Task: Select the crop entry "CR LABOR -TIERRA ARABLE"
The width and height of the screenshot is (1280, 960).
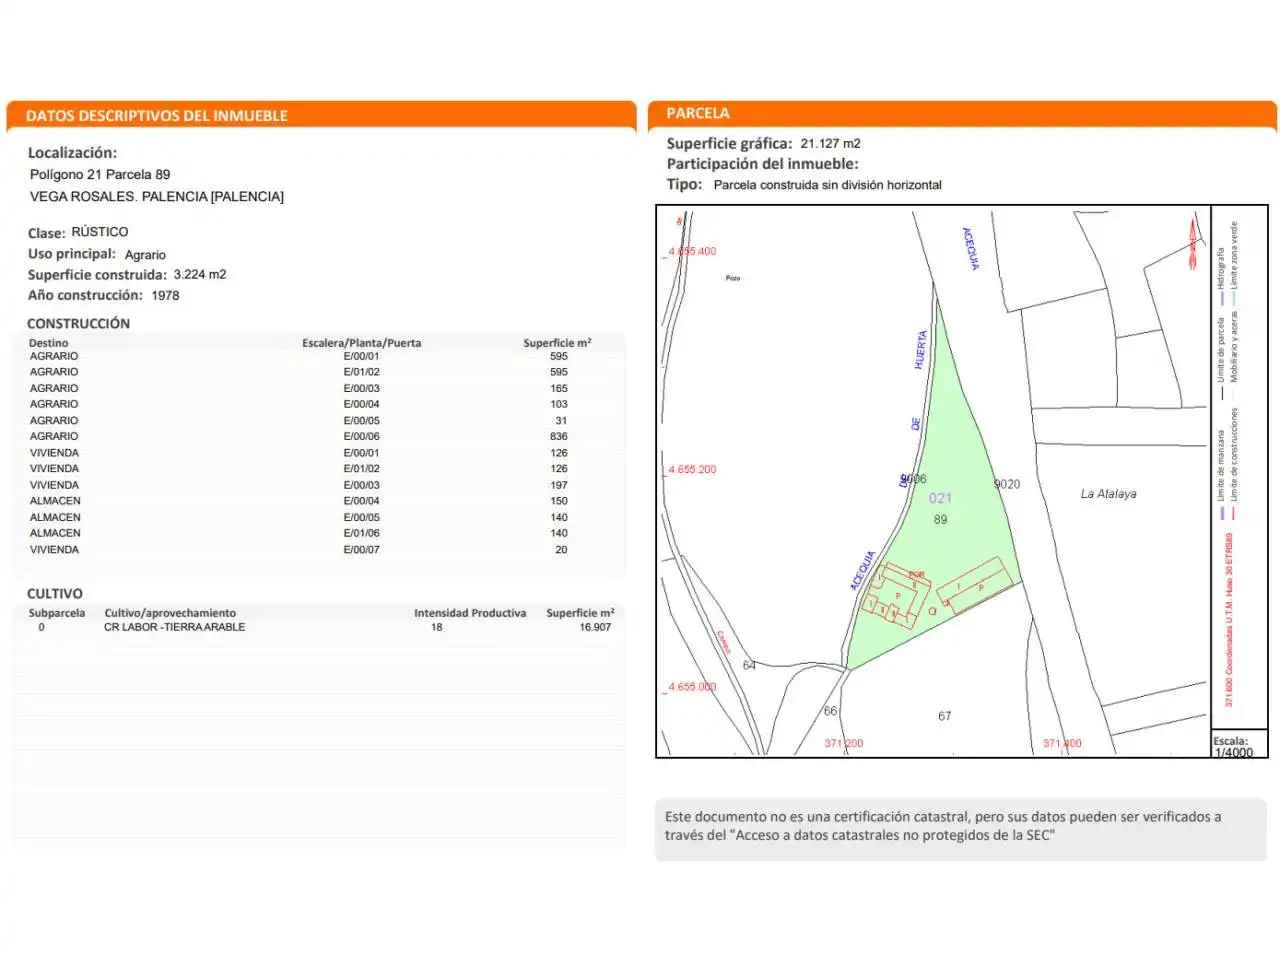Action: point(175,627)
